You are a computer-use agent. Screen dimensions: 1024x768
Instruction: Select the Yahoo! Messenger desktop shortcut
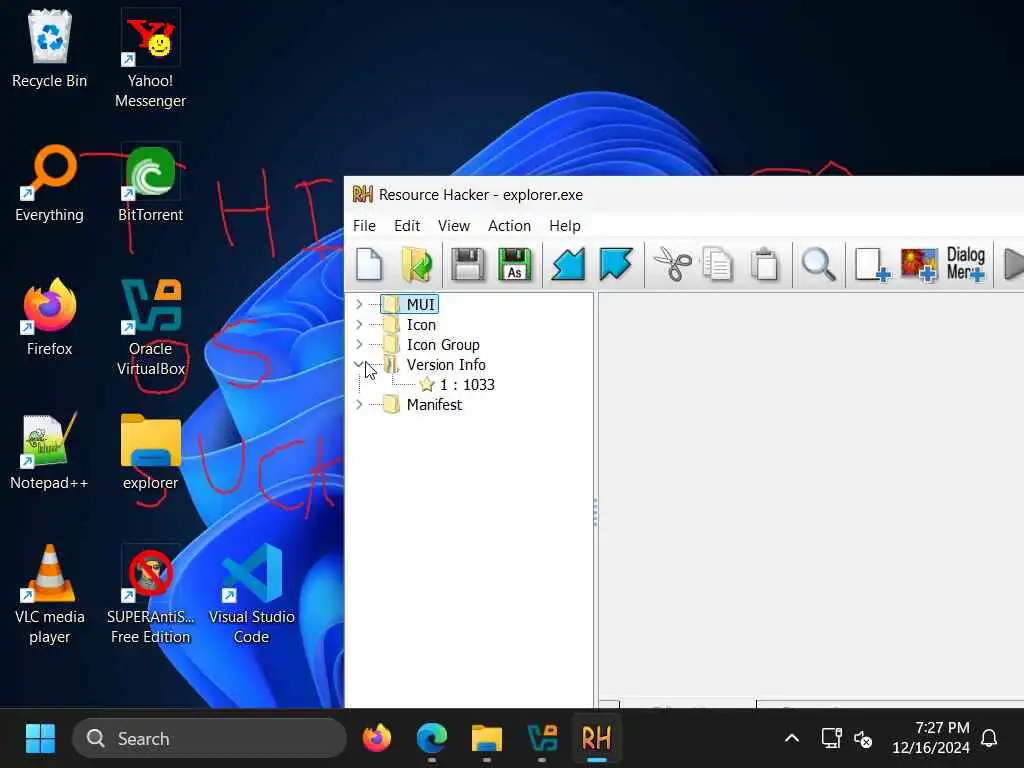[x=150, y=59]
